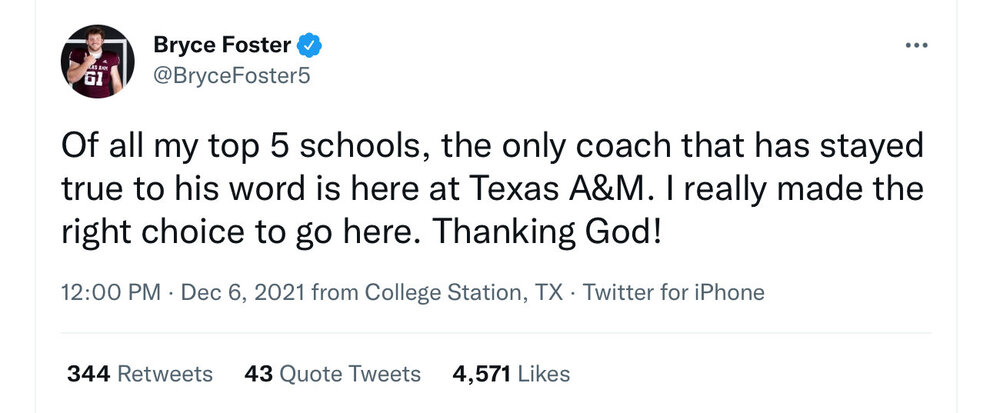This screenshot has height=413, width=1000.
Task: Click the Bryce Foster display name
Action: pos(224,45)
